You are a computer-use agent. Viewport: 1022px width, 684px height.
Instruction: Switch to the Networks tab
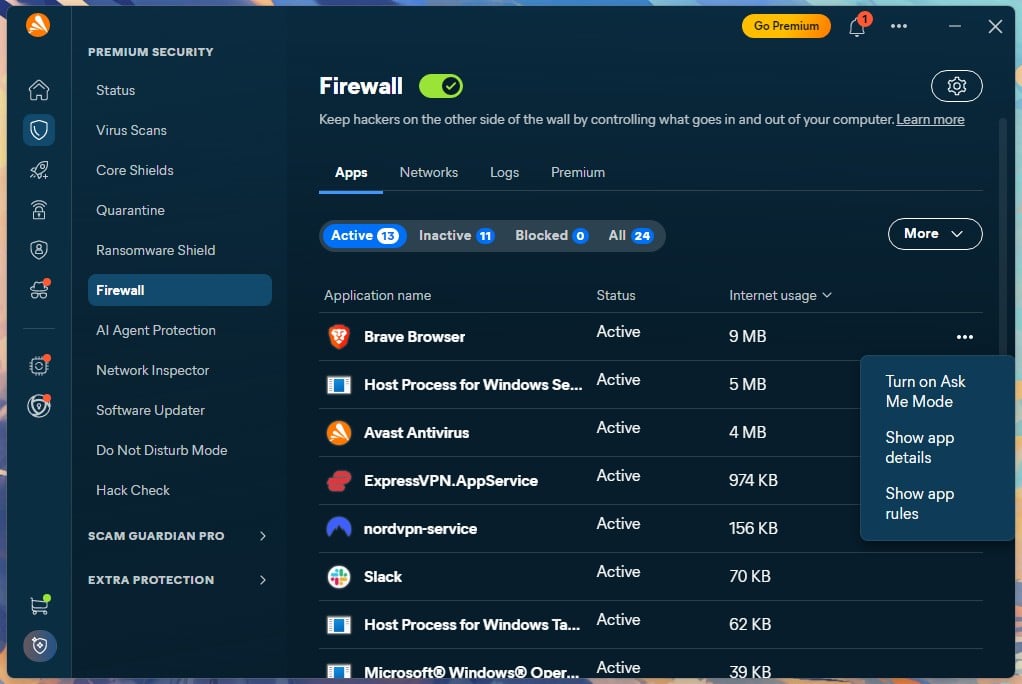(x=428, y=173)
